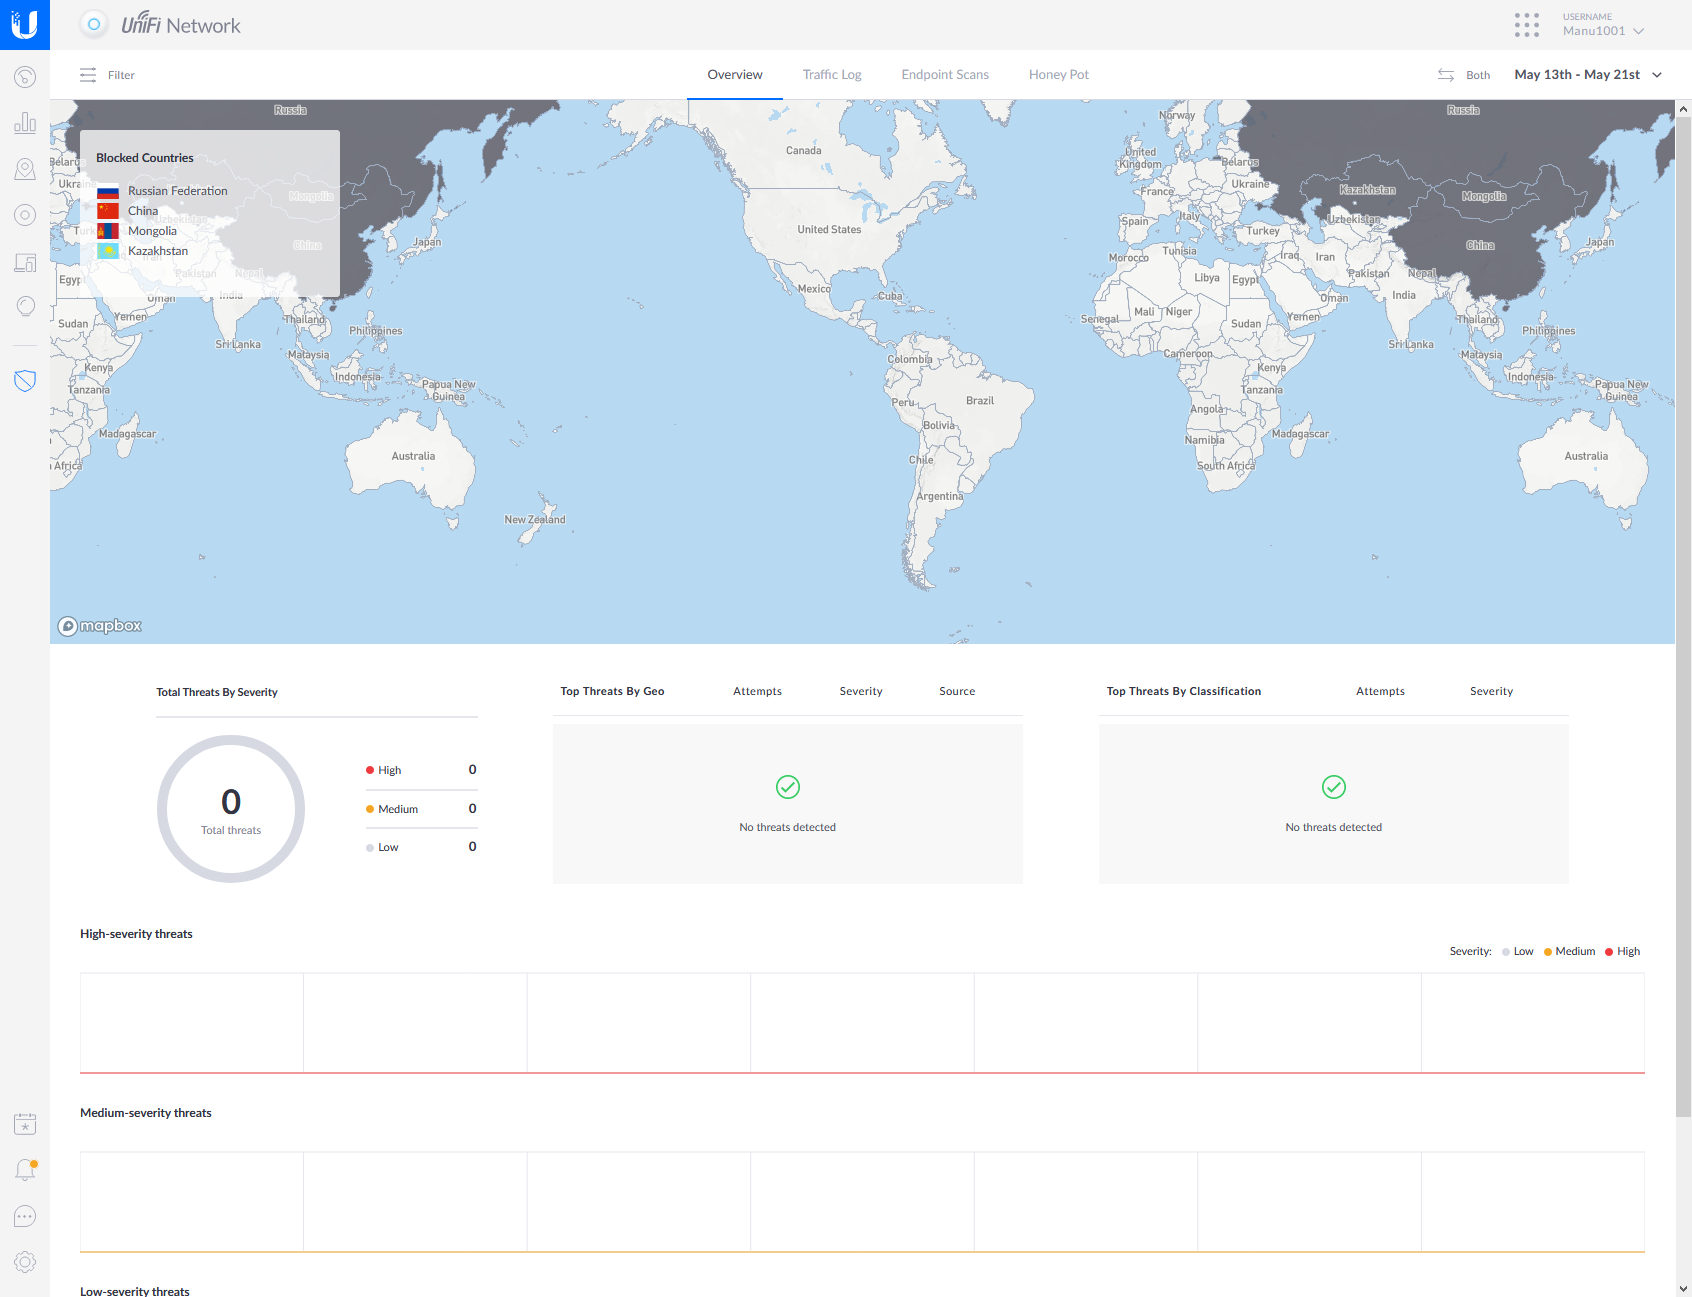The image size is (1692, 1297).
Task: Click the China flag icon
Action: pyautogui.click(x=108, y=211)
